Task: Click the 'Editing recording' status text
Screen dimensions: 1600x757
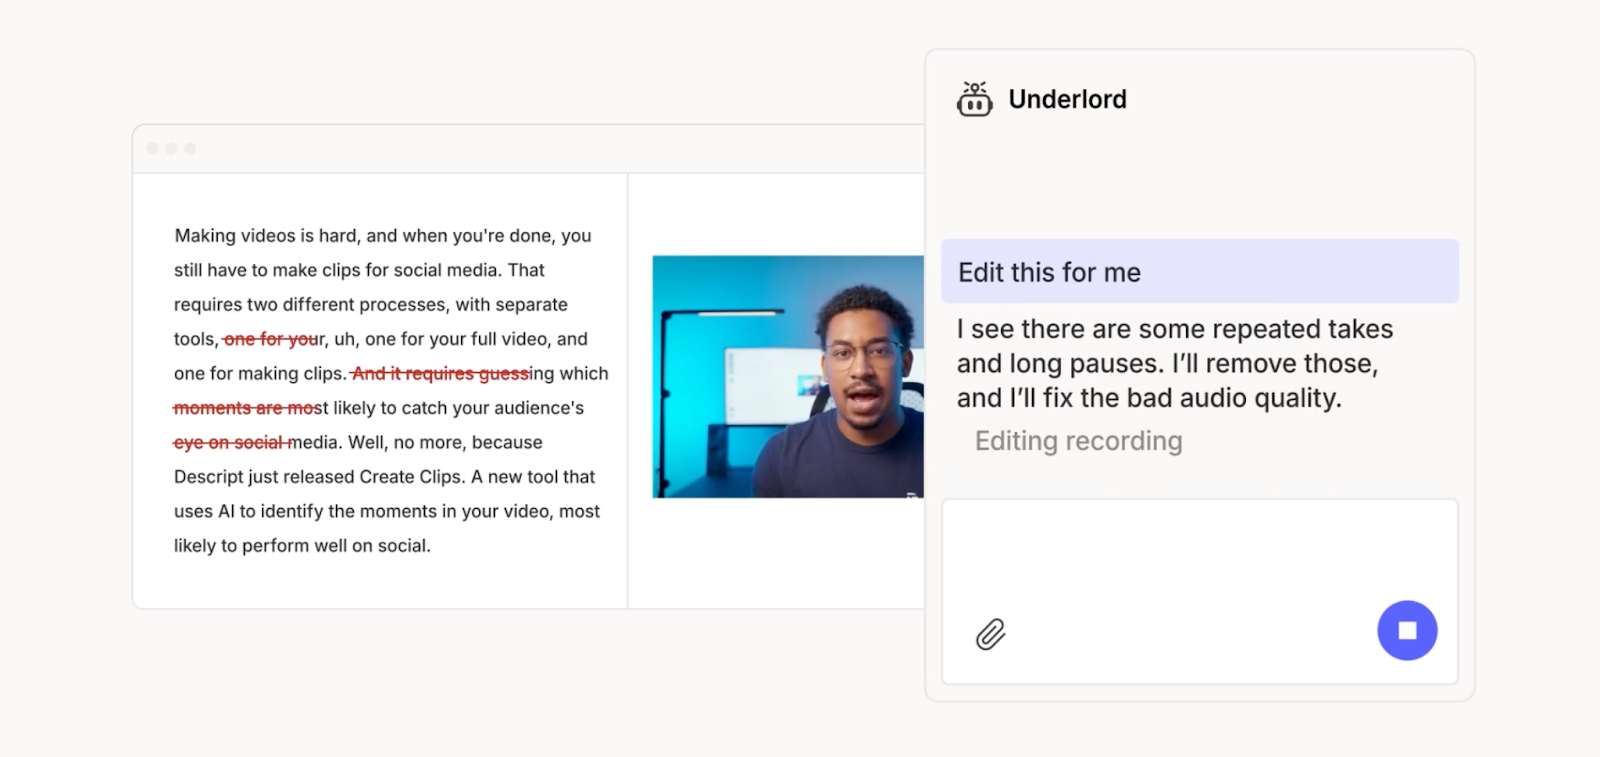Action: coord(1078,441)
